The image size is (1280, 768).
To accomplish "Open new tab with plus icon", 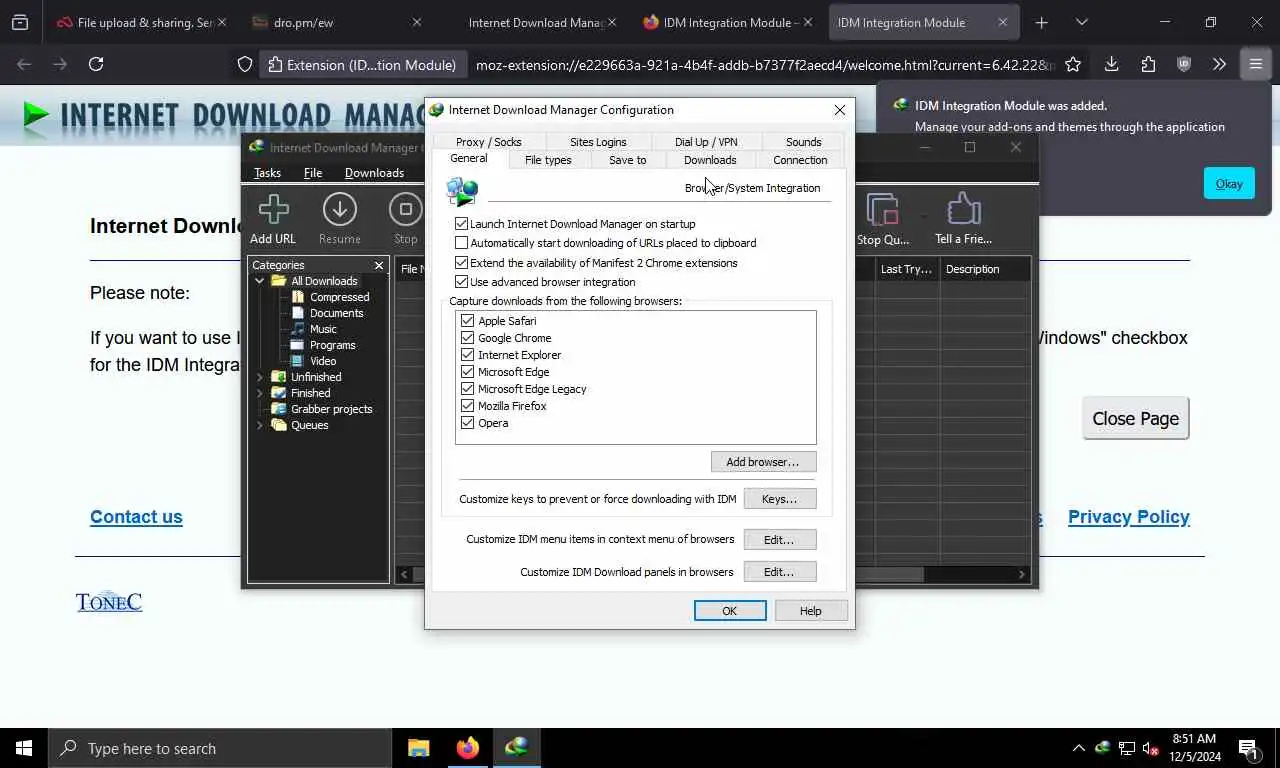I will 1041,22.
